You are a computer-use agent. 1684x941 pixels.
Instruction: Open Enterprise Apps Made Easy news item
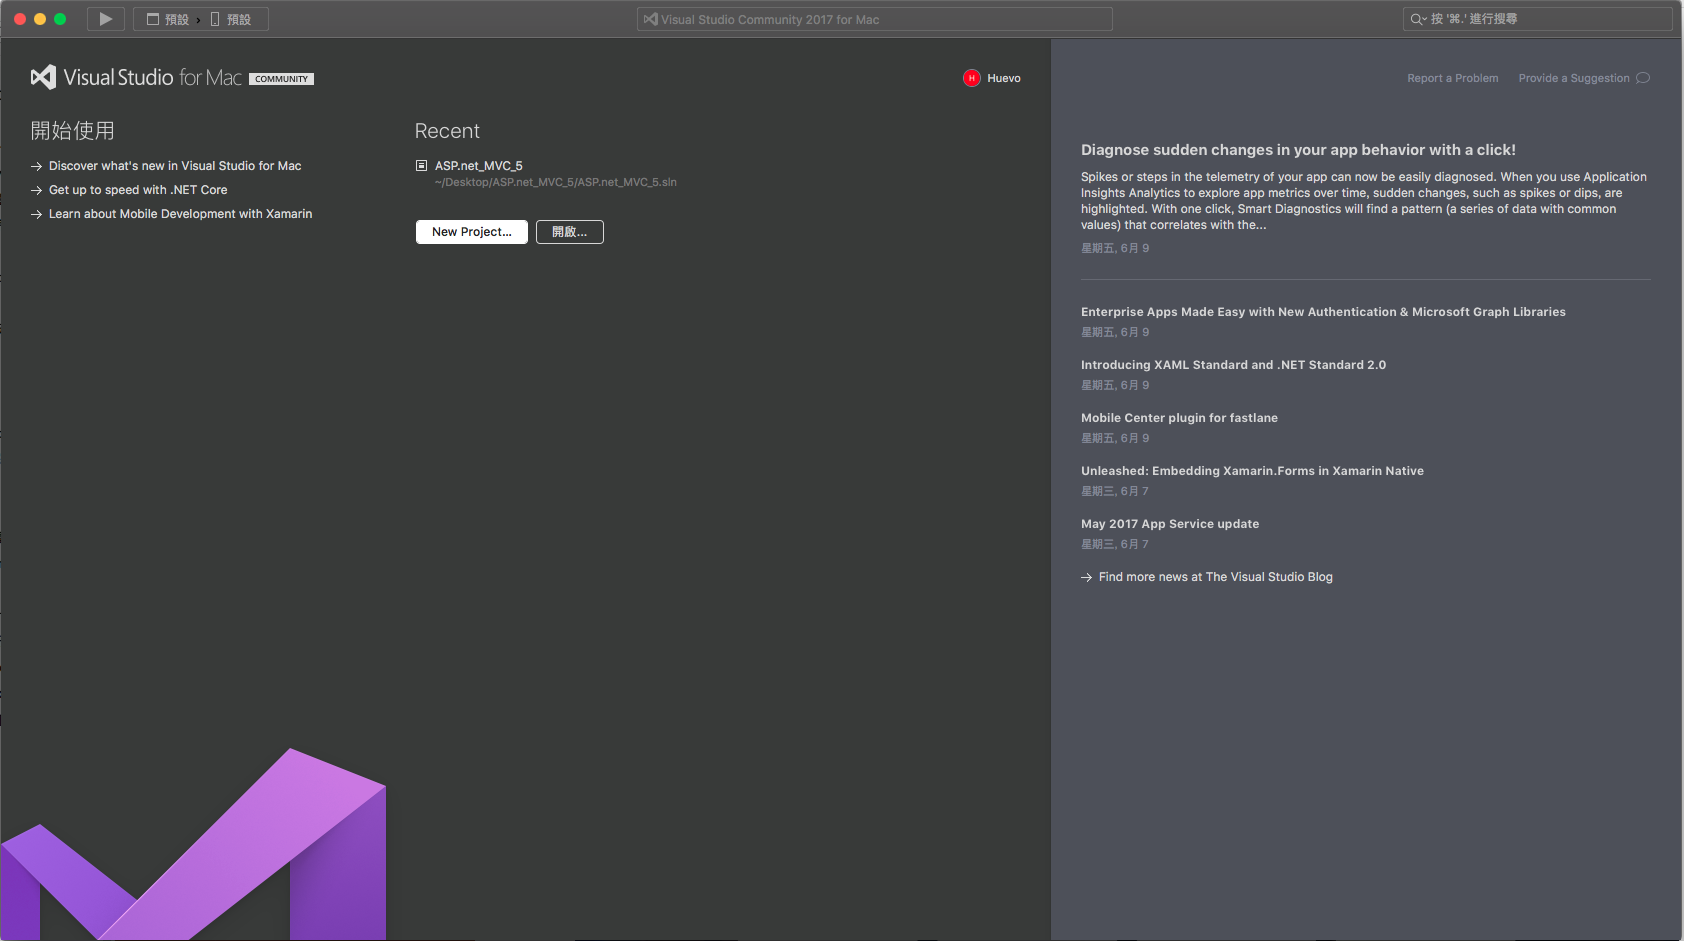(x=1323, y=312)
